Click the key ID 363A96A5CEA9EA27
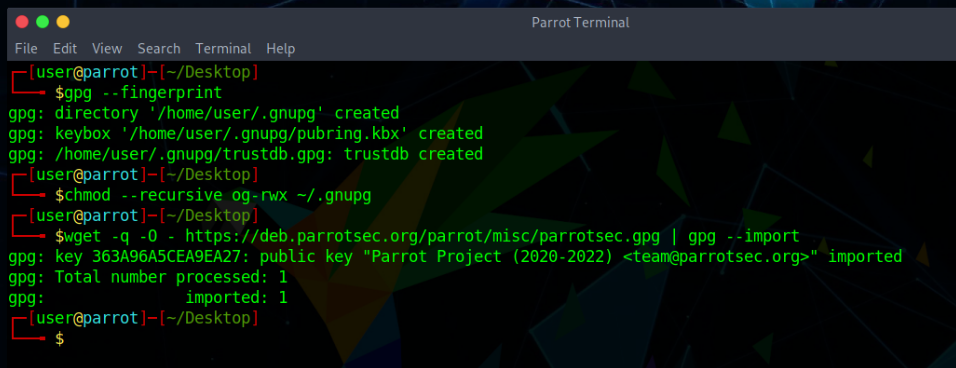The height and width of the screenshot is (368, 956). [171, 257]
